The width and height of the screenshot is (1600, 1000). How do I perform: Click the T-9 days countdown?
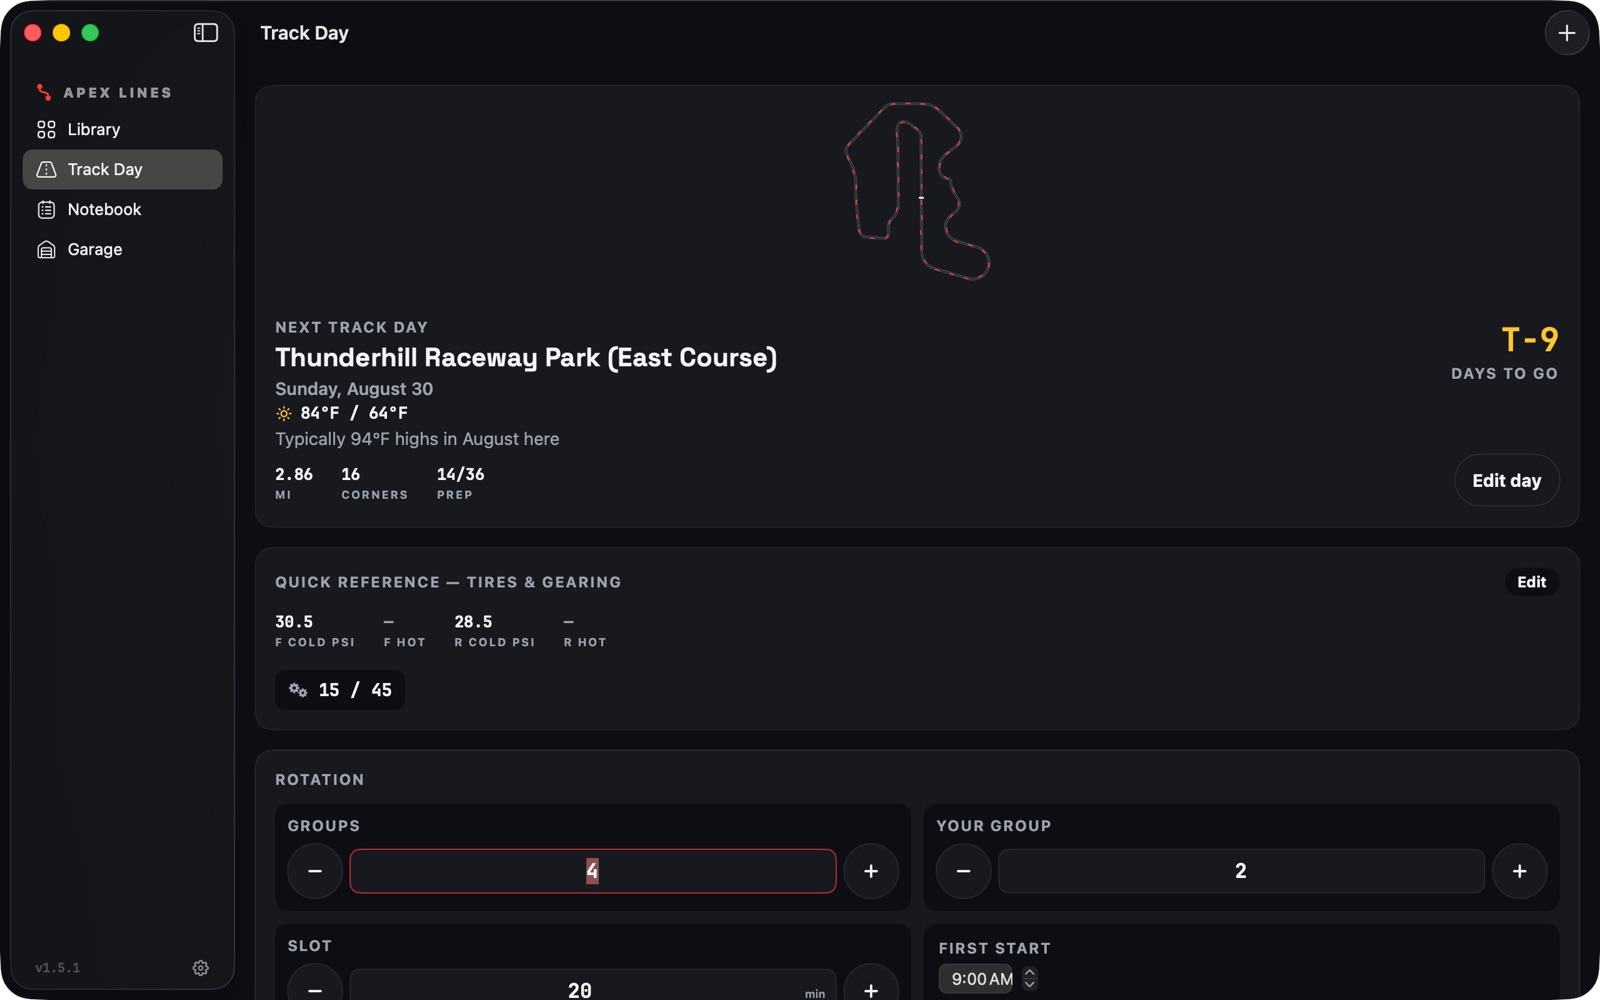click(x=1529, y=340)
